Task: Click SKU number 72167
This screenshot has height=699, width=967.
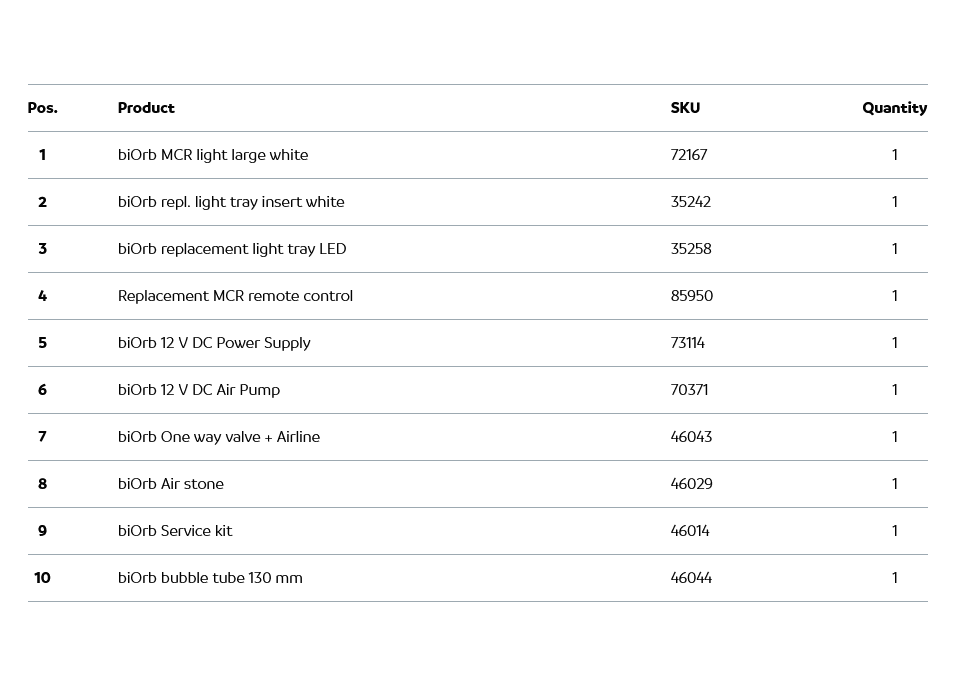Action: click(689, 155)
